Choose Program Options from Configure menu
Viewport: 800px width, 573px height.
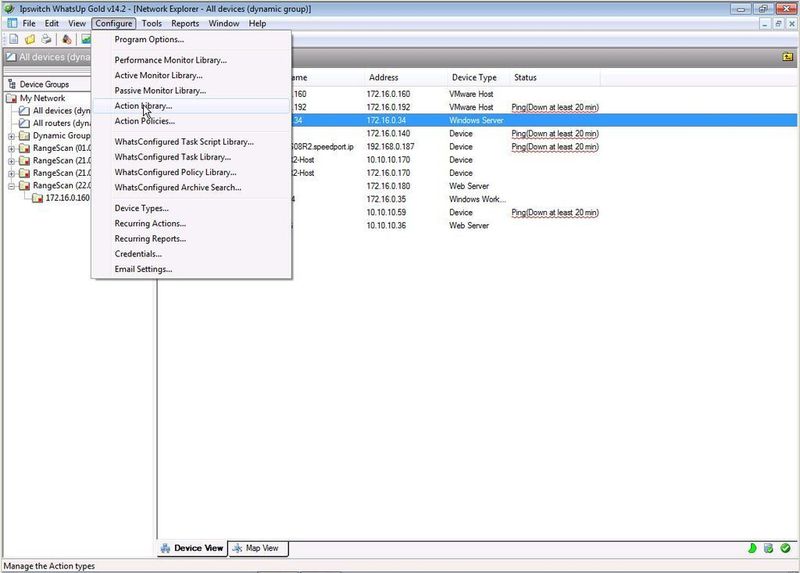pos(191,39)
